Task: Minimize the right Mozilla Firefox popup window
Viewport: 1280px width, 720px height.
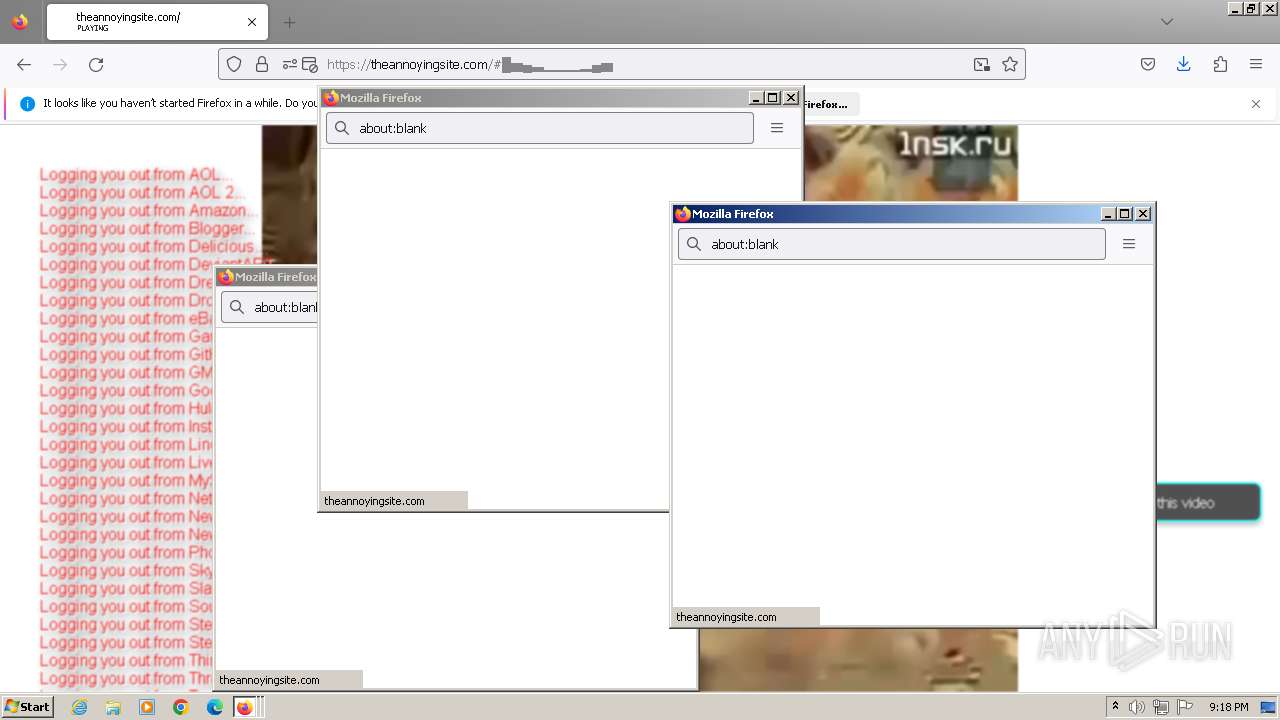Action: tap(1108, 214)
